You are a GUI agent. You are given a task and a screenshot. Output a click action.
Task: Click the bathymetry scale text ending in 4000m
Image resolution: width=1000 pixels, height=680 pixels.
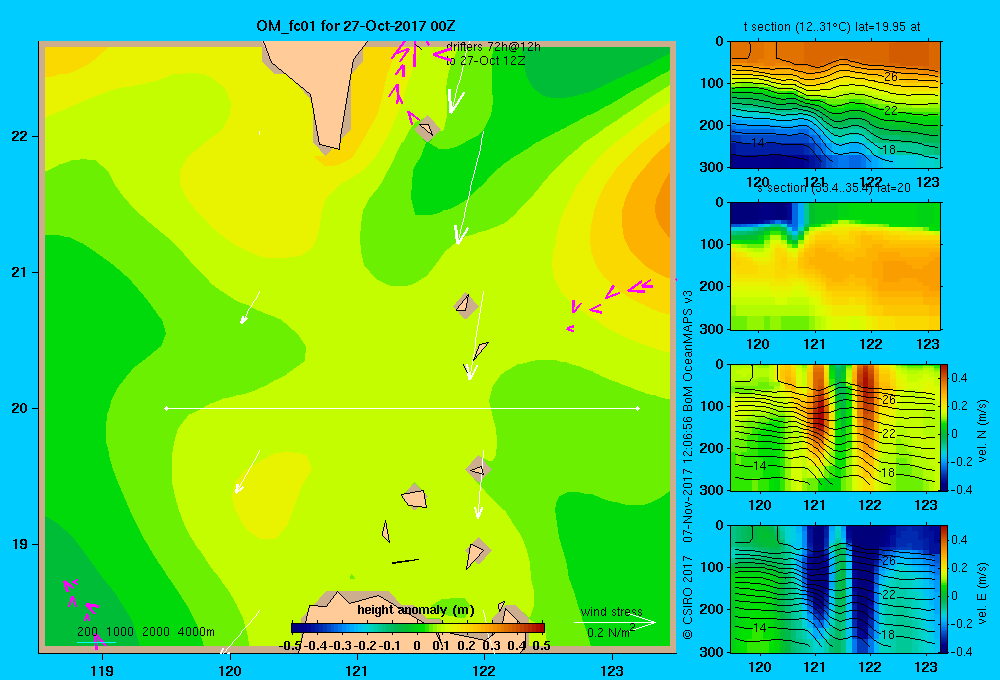(146, 632)
